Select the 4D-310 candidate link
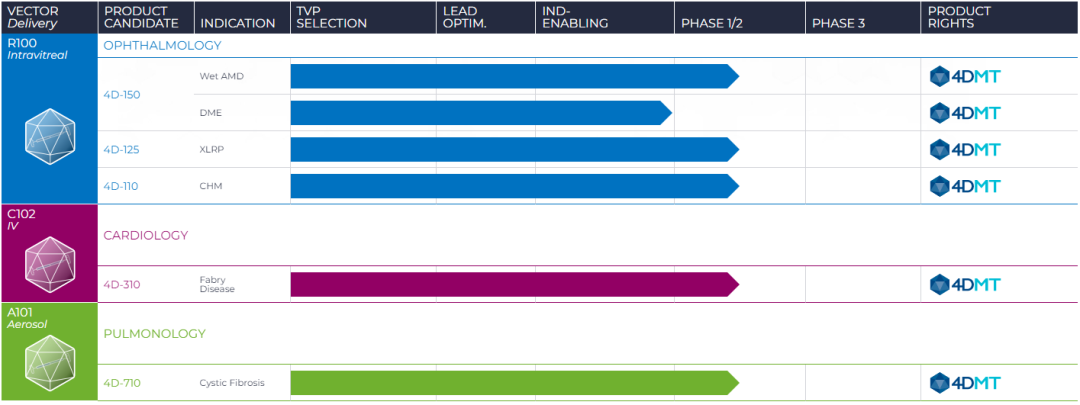Viewport: 1080px width, 405px height. [122, 285]
